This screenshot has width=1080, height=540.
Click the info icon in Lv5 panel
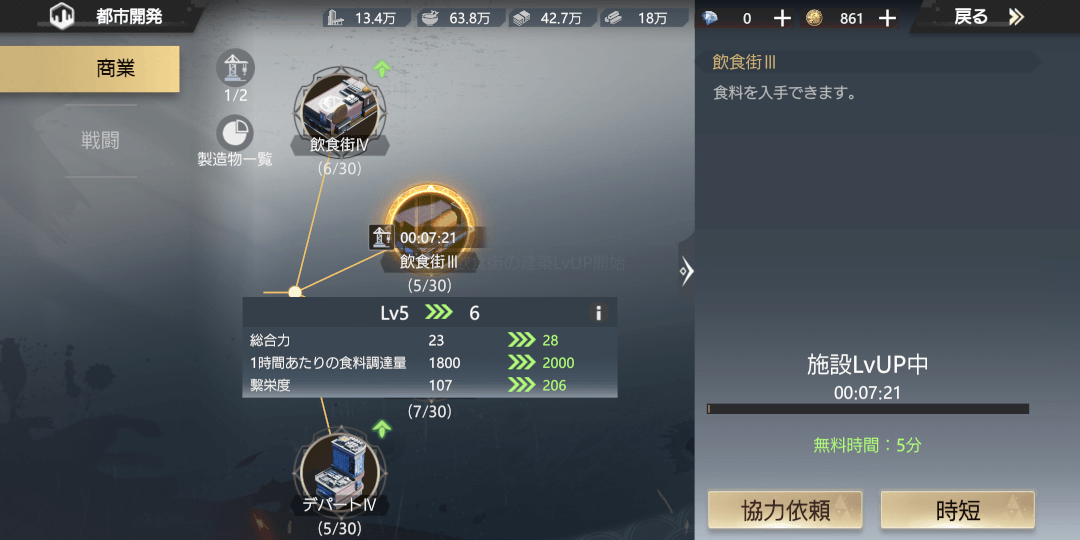tap(598, 313)
